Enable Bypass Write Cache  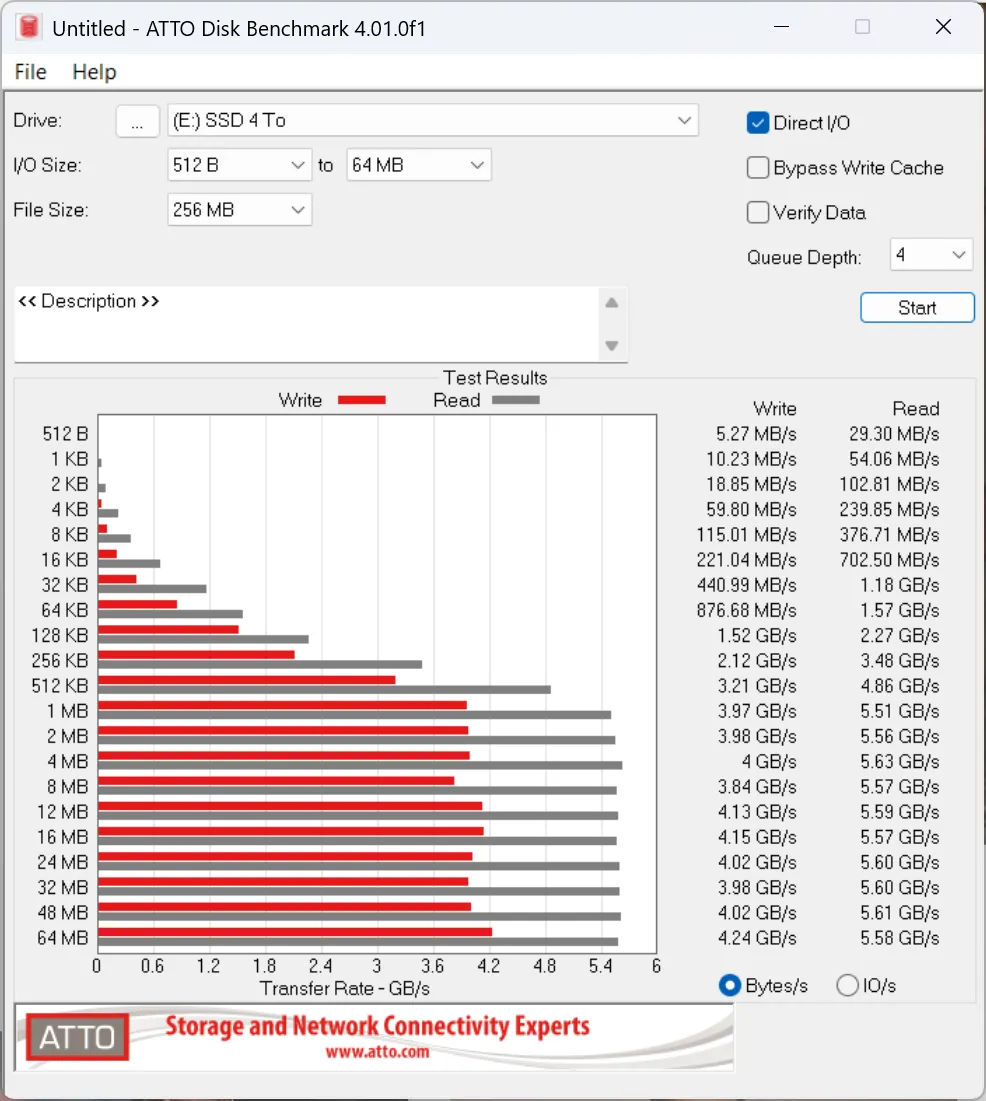(x=758, y=168)
